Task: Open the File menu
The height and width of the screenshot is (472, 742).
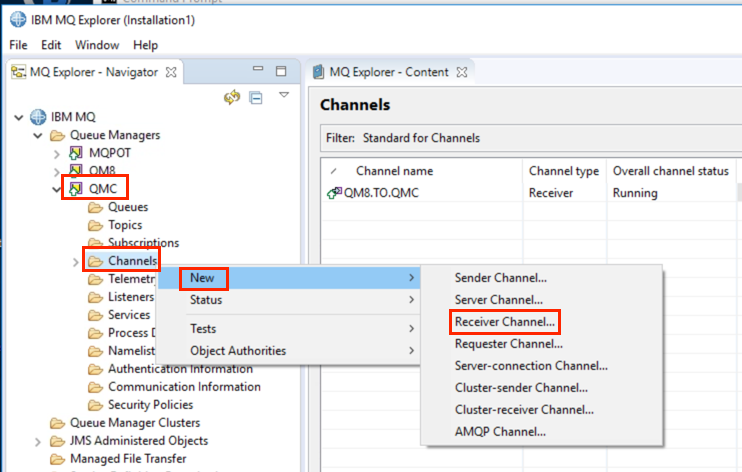Action: (x=18, y=45)
